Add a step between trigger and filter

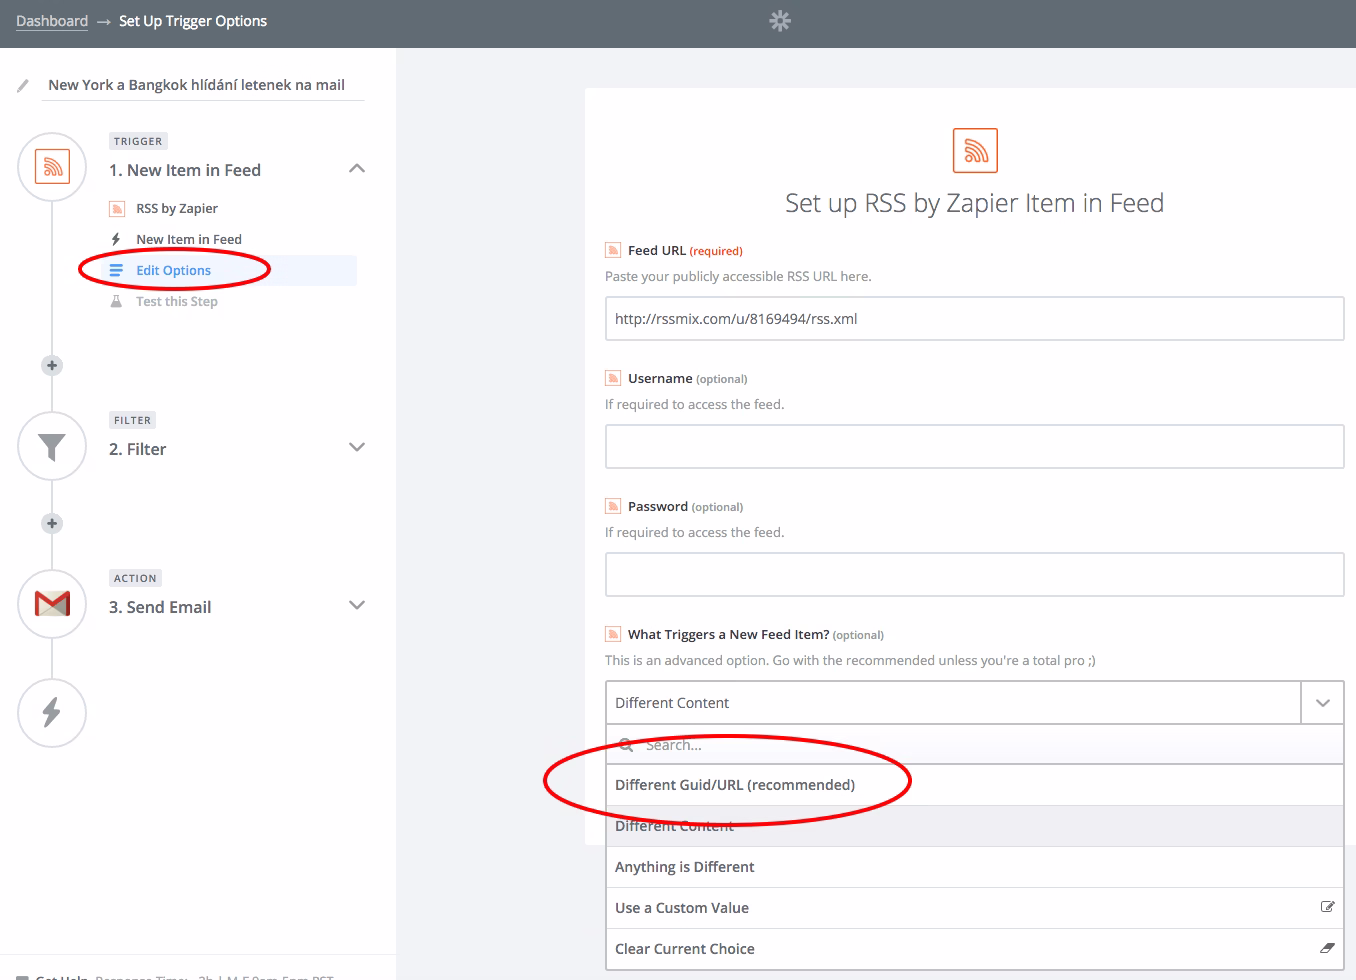pos(52,366)
